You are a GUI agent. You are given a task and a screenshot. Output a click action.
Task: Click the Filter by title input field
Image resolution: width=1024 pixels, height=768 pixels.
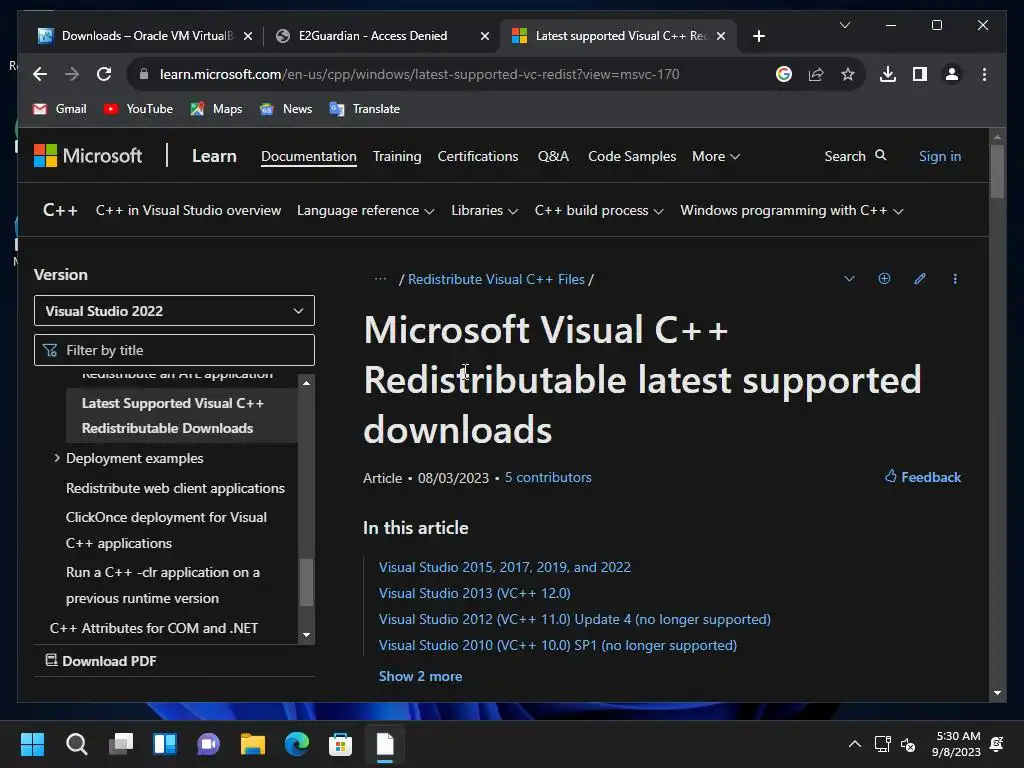174,350
